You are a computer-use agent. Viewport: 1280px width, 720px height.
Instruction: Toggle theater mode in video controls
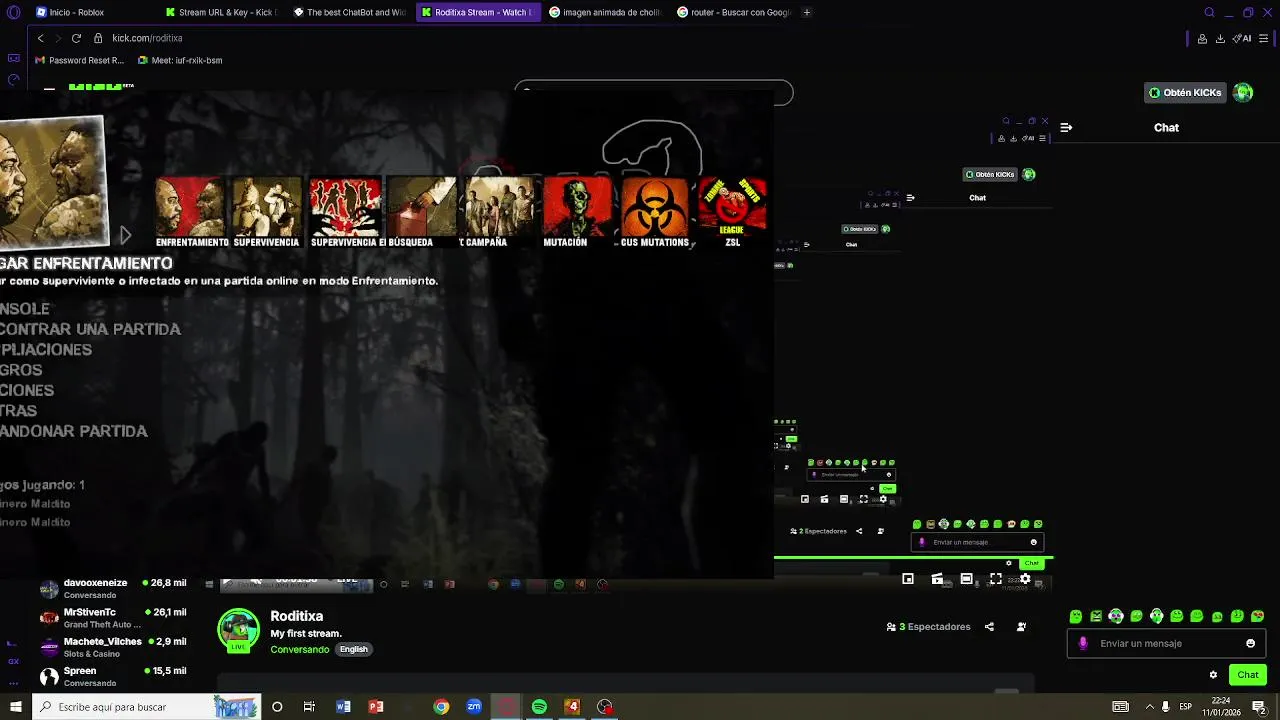pos(967,579)
